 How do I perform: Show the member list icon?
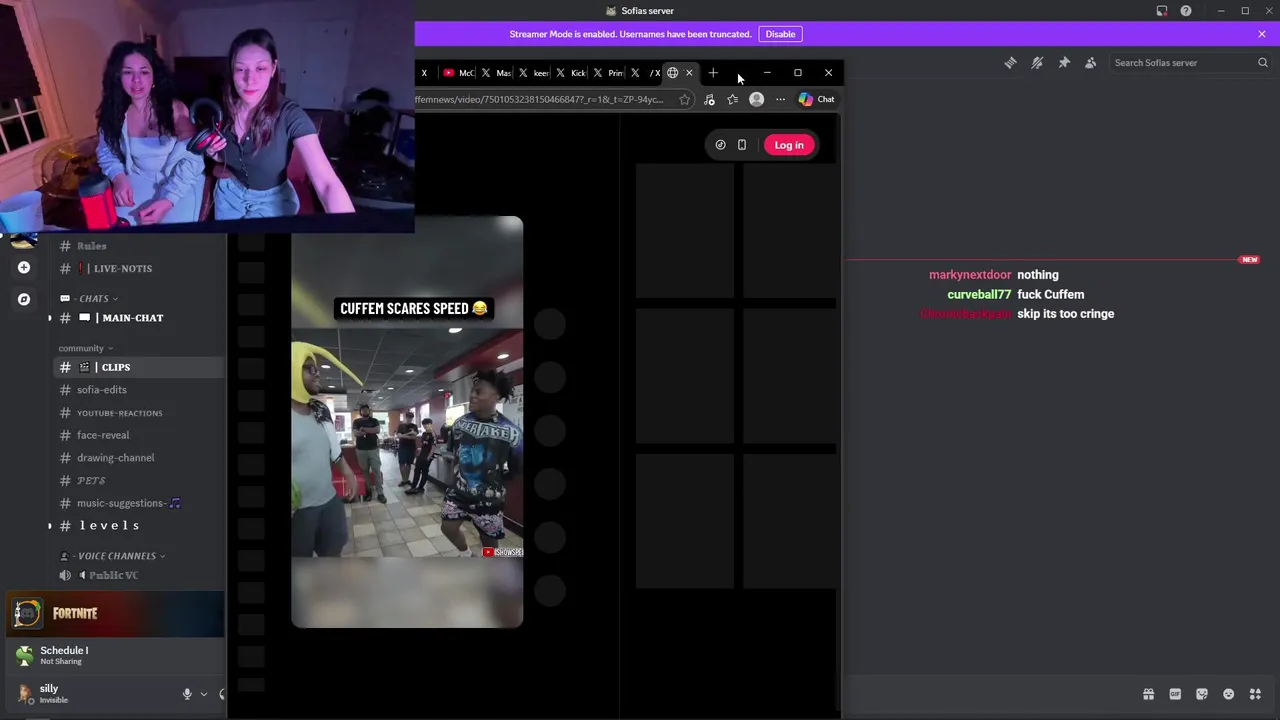tap(1090, 63)
